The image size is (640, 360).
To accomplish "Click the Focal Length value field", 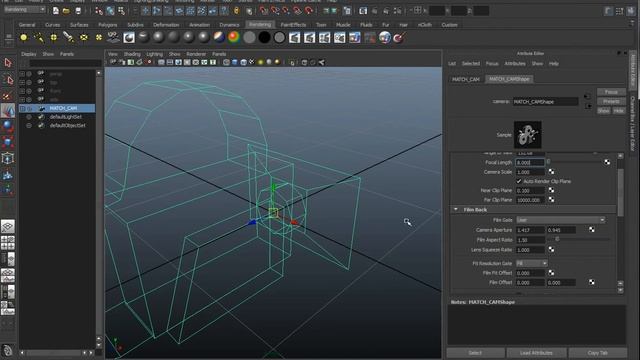I will tap(530, 162).
